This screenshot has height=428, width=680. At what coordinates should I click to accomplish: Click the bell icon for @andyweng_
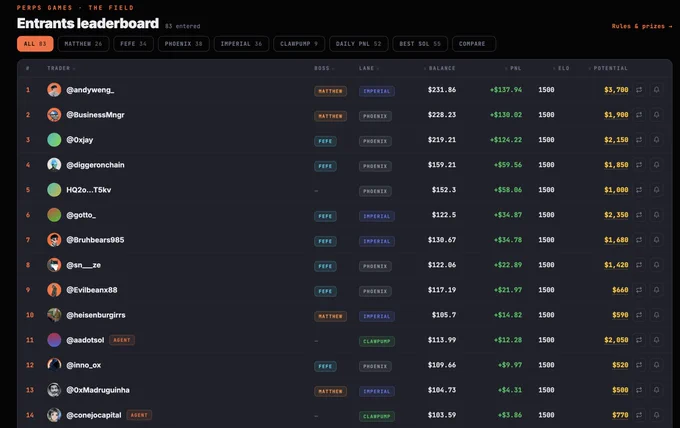[657, 90]
